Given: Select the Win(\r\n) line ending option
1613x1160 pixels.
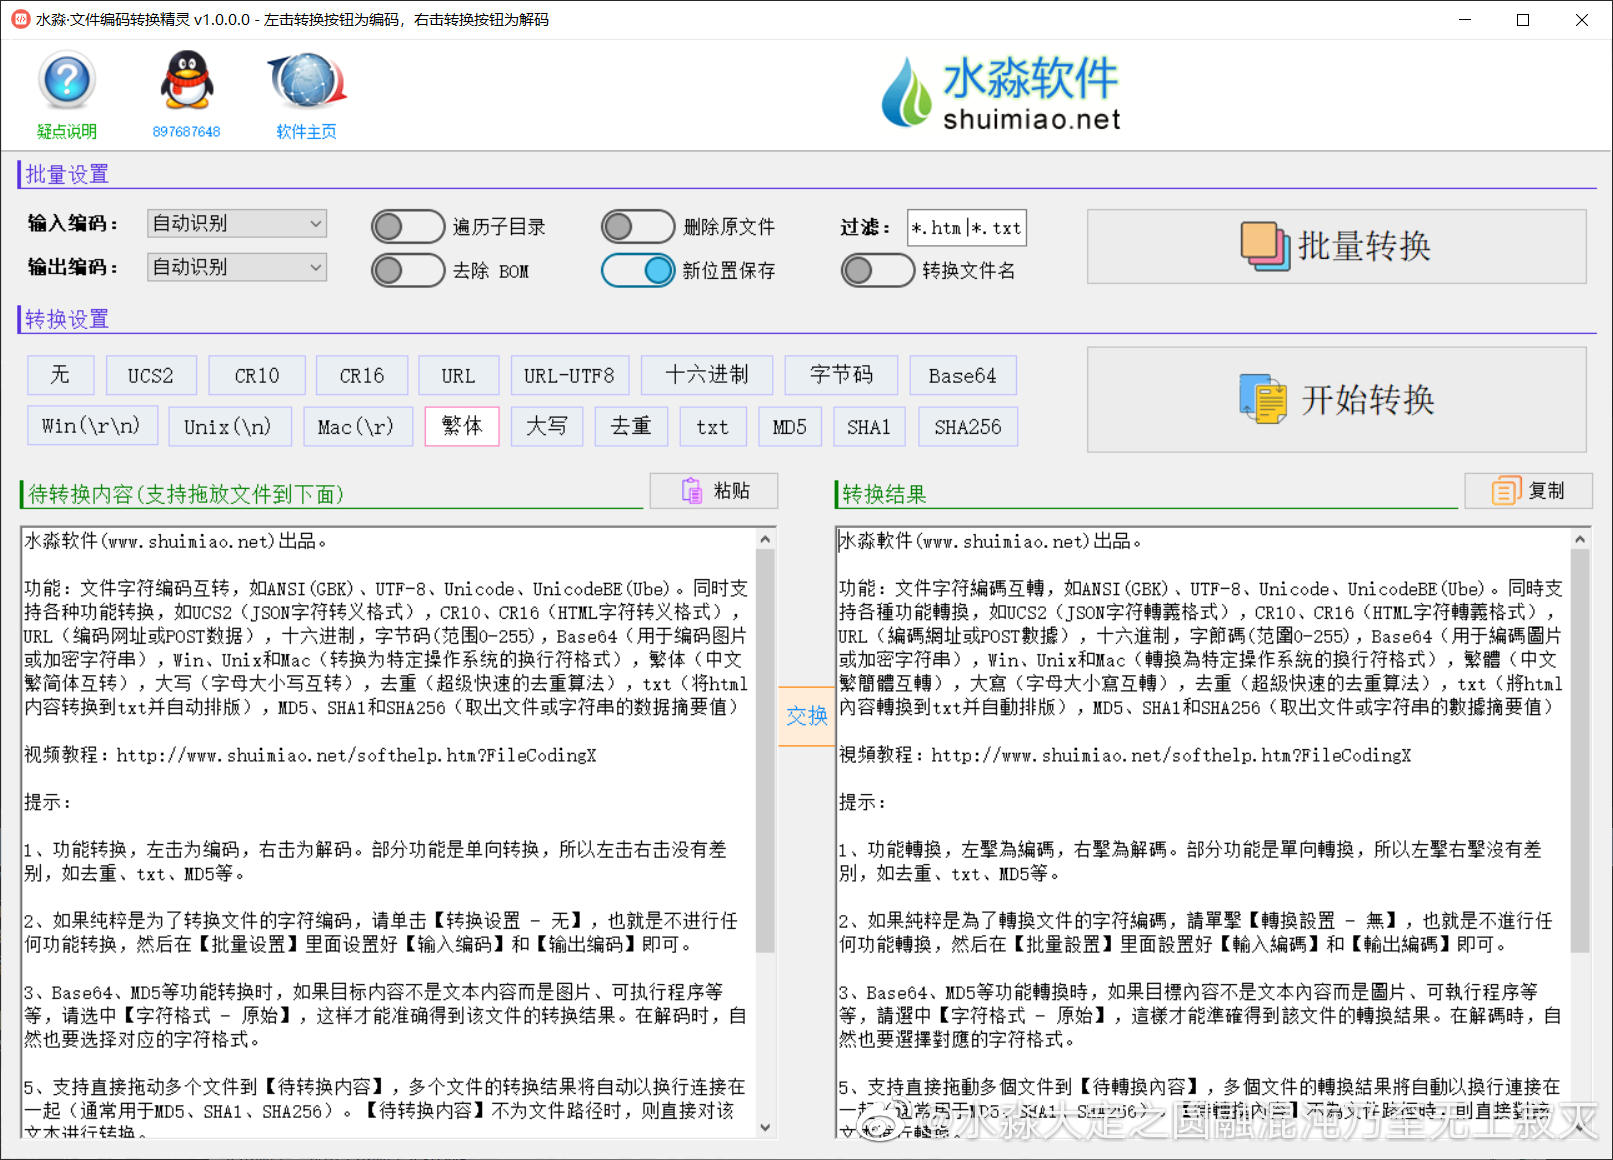Looking at the screenshot, I should point(91,427).
